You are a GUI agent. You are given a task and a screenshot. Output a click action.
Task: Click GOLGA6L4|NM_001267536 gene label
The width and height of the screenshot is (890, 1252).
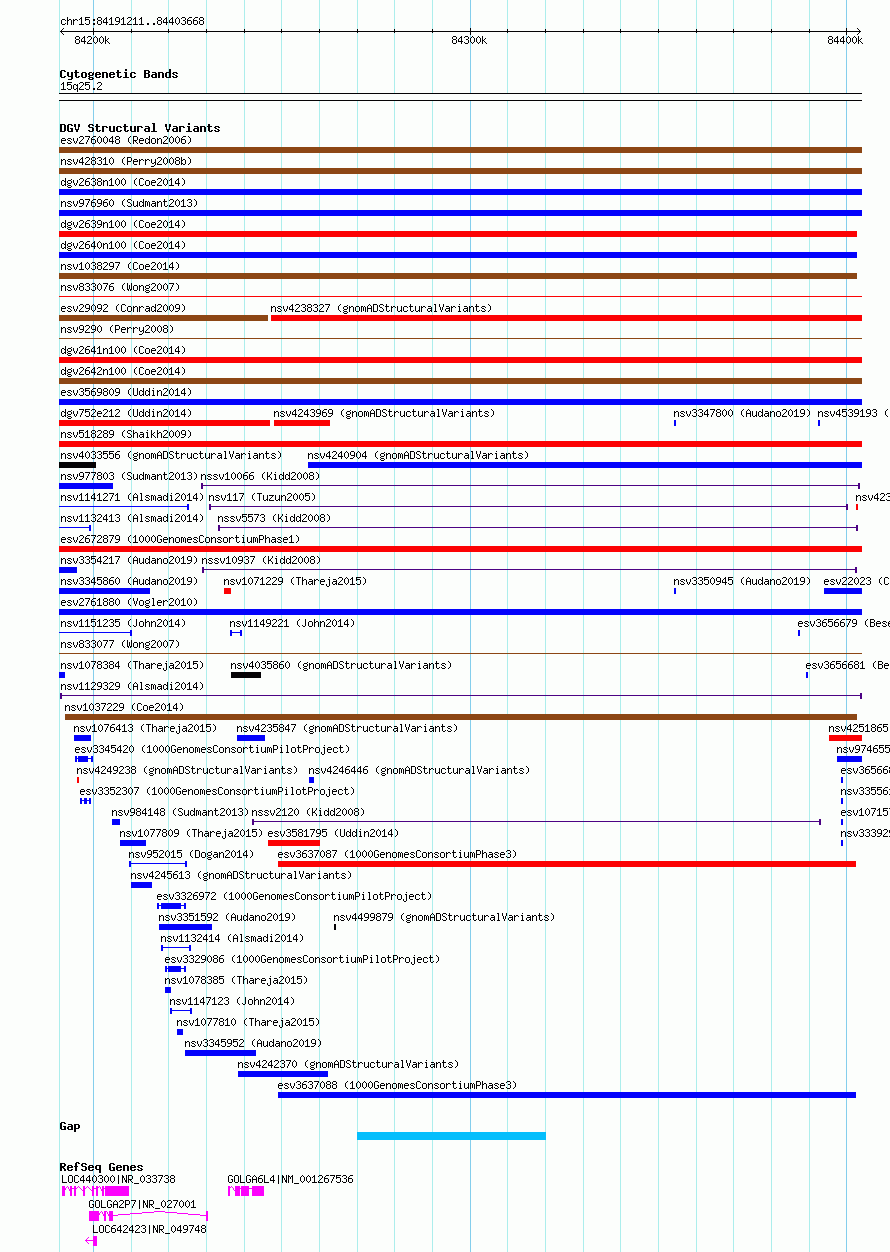[x=291, y=1179]
